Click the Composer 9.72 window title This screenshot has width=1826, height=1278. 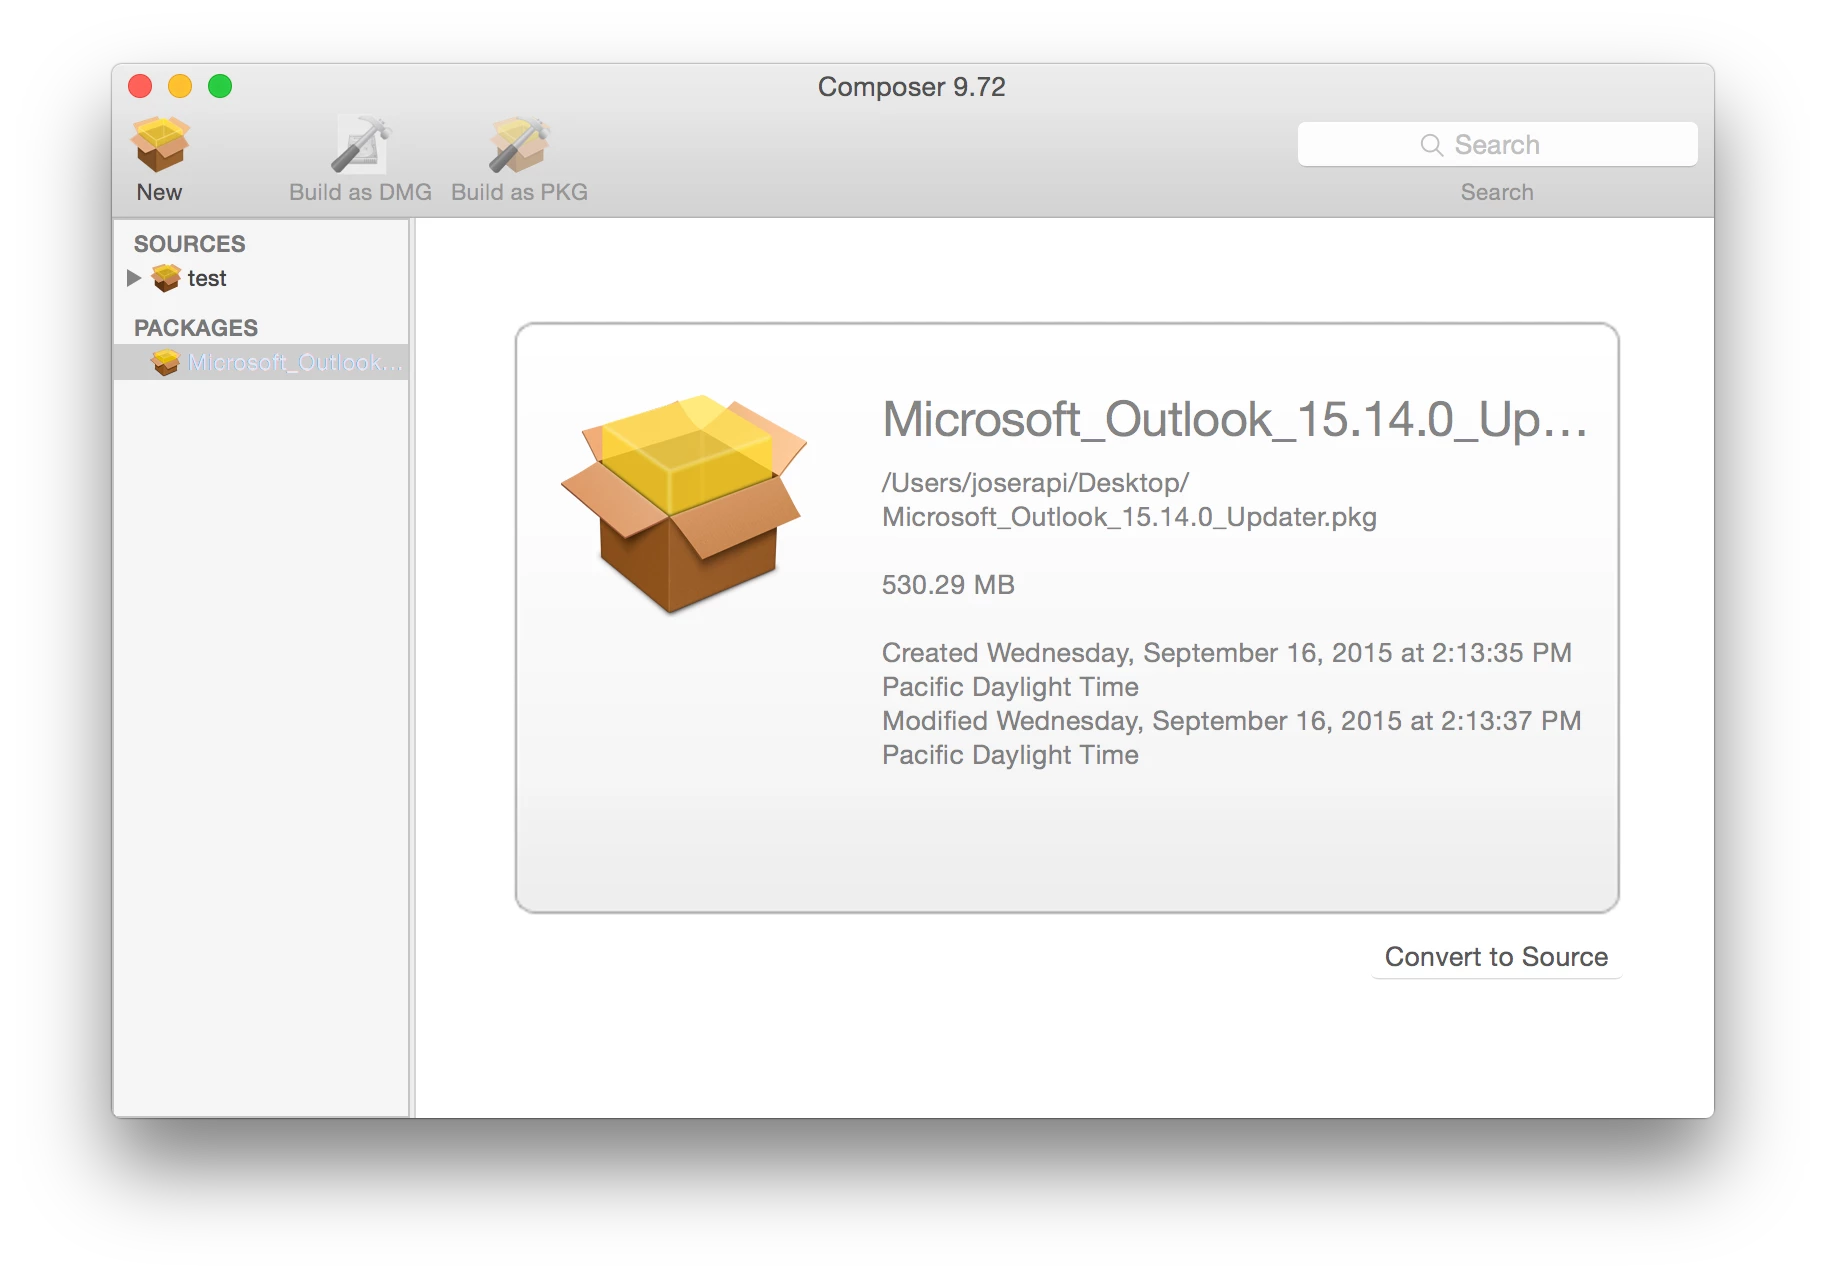911,87
